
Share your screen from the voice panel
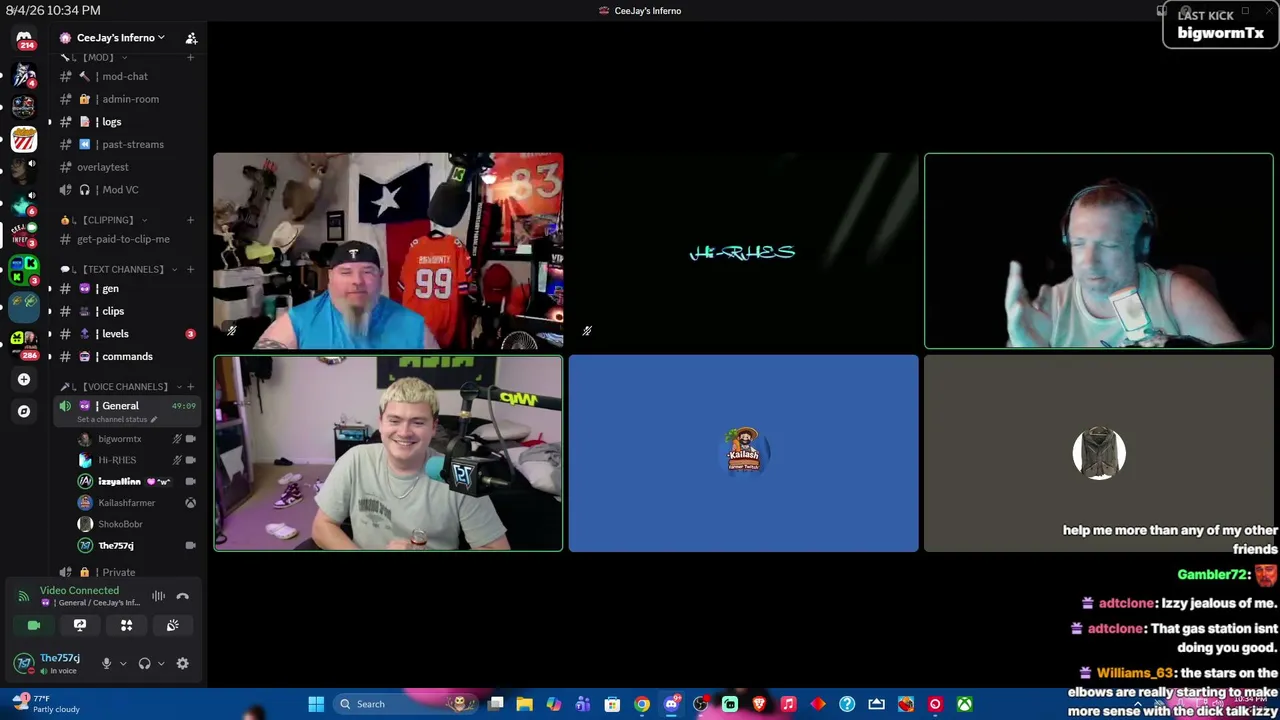pos(80,625)
